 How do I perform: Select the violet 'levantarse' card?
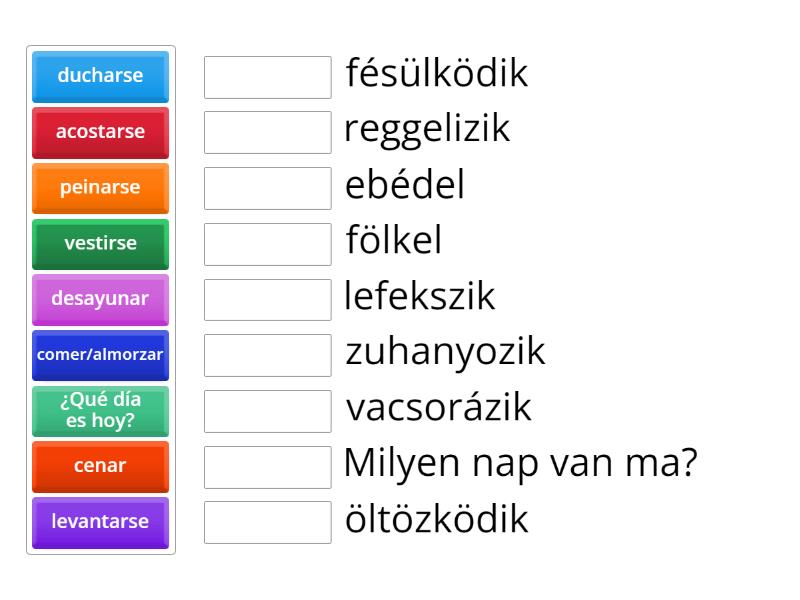point(100,522)
